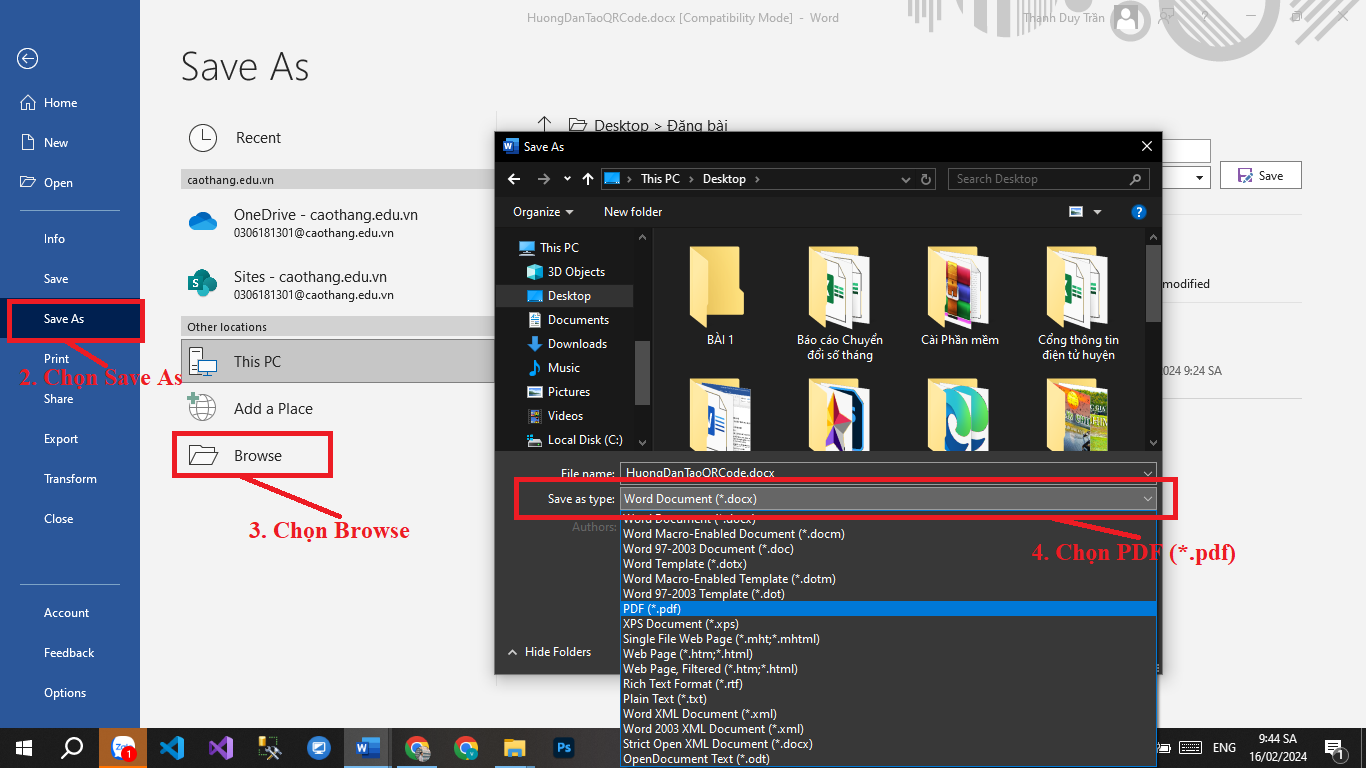
Task: Open Export in backstage menu
Action: tap(61, 439)
